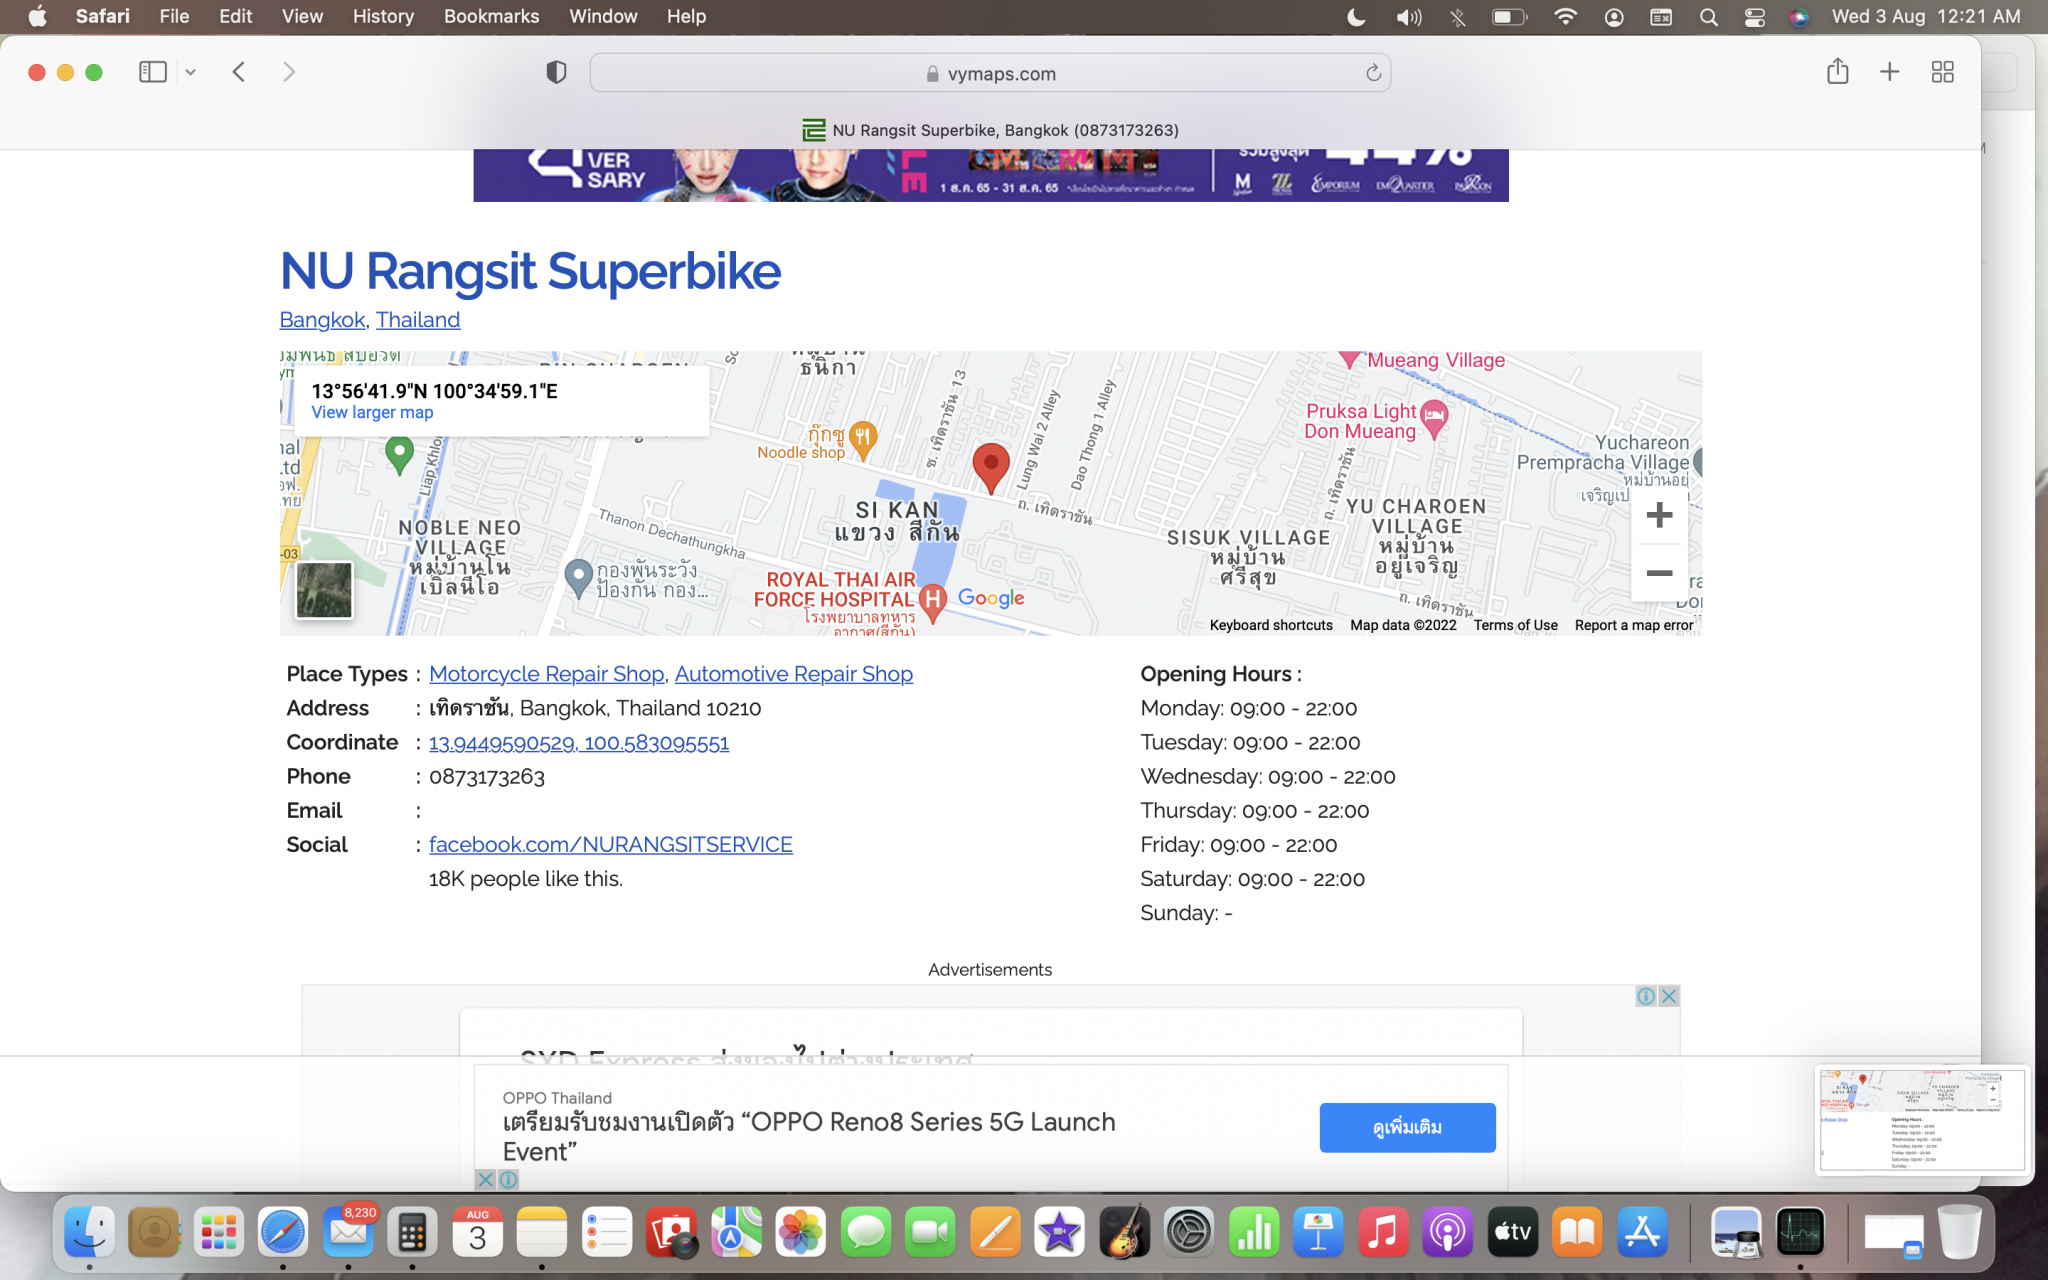Open the volume control in menu bar
2048x1280 pixels.
pos(1408,16)
